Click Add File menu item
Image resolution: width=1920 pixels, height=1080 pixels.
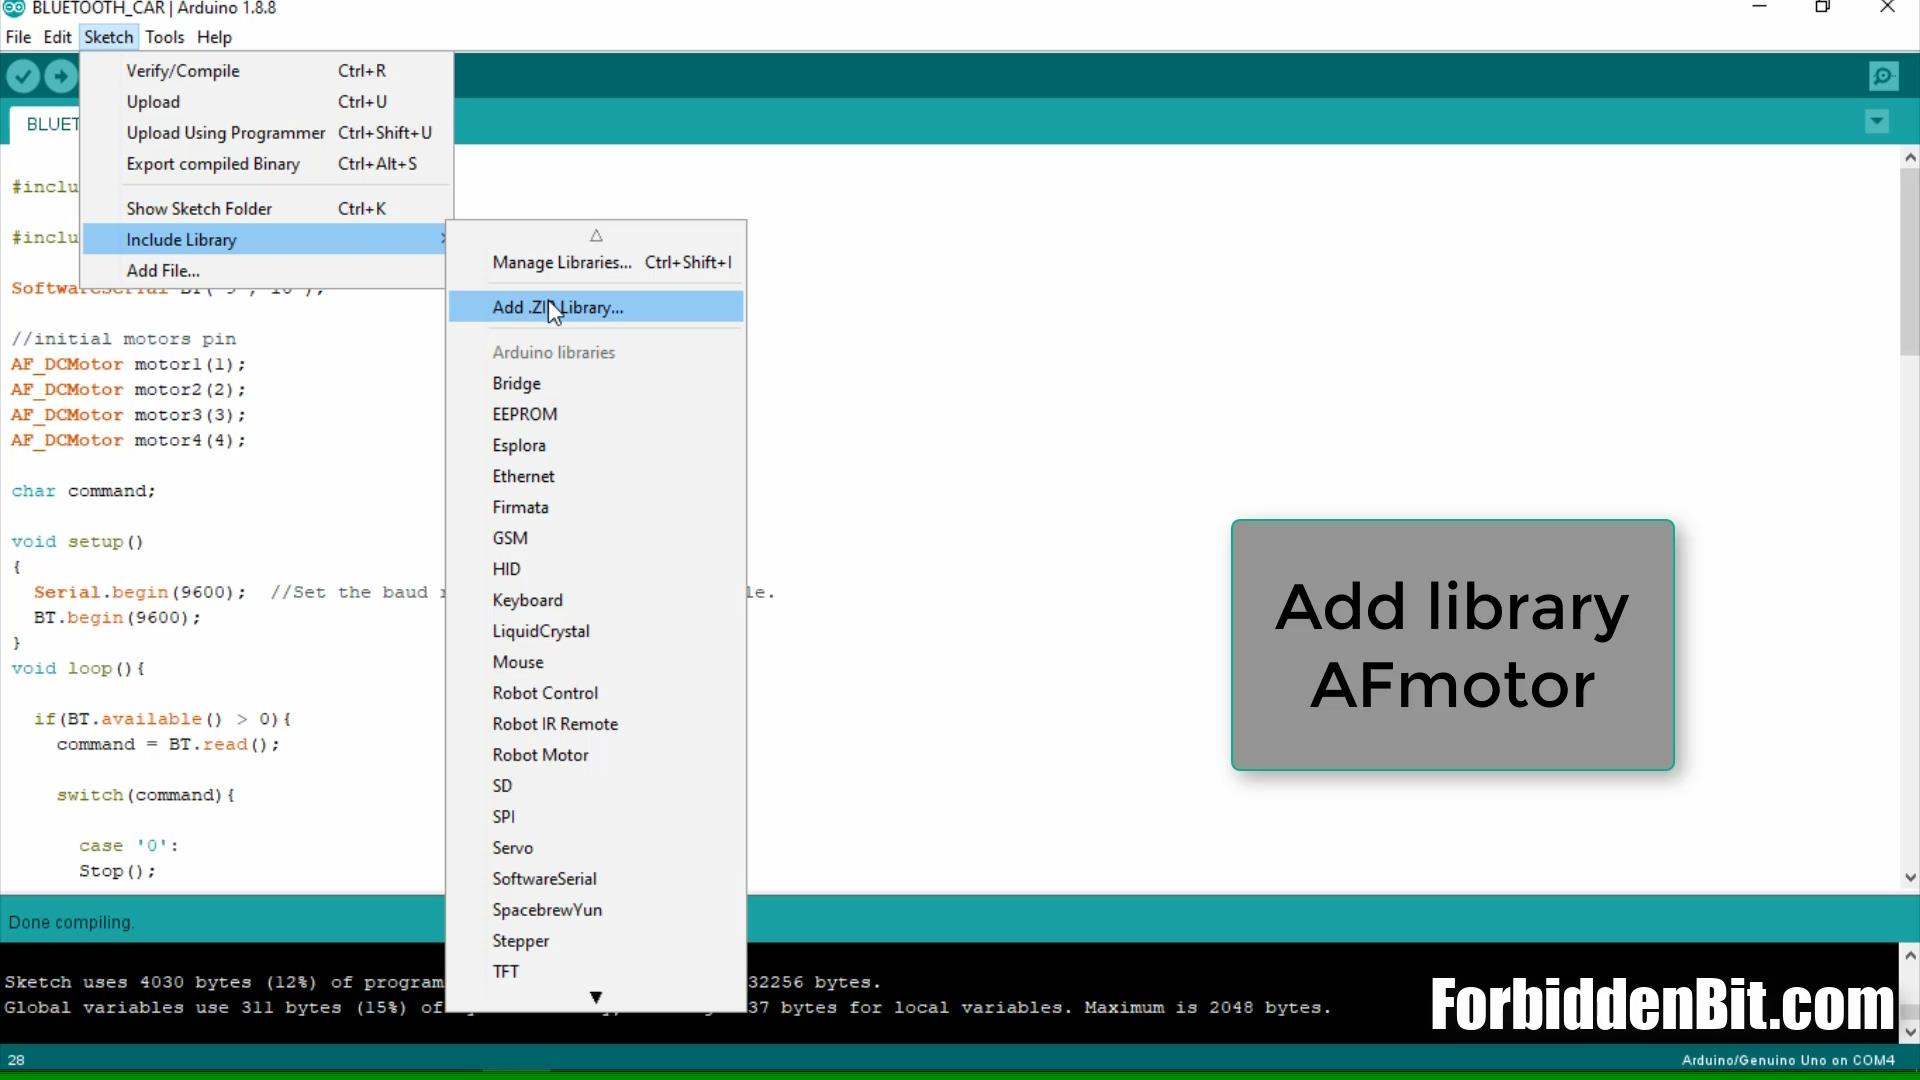pos(163,271)
